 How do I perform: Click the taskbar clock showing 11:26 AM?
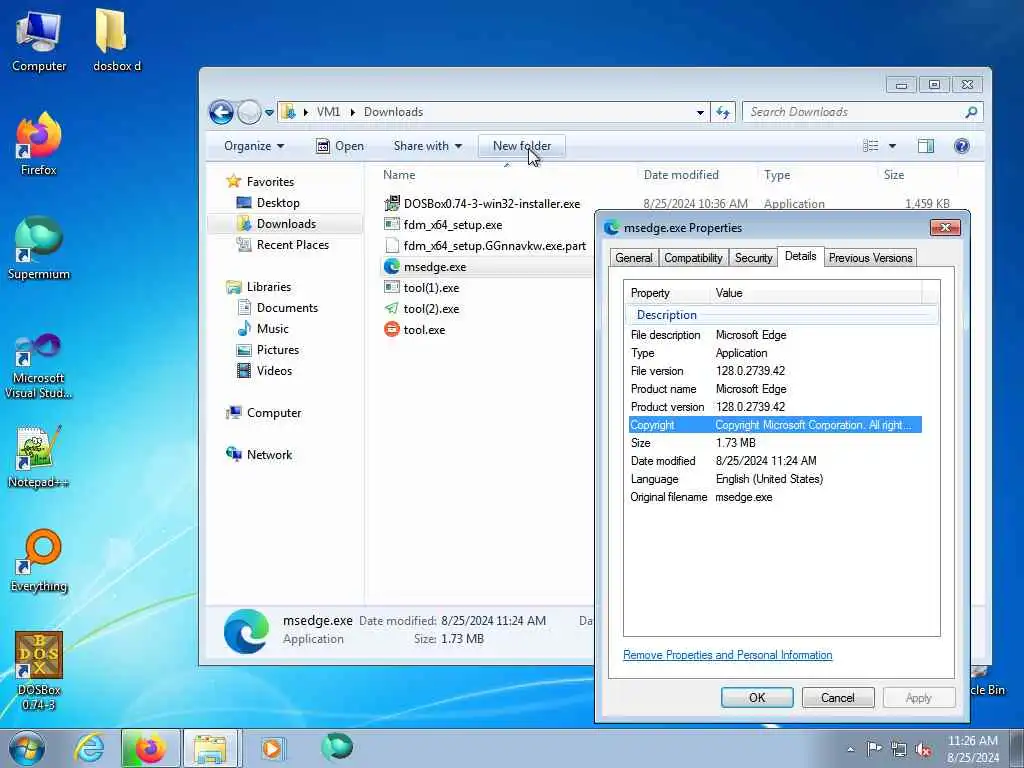972,749
